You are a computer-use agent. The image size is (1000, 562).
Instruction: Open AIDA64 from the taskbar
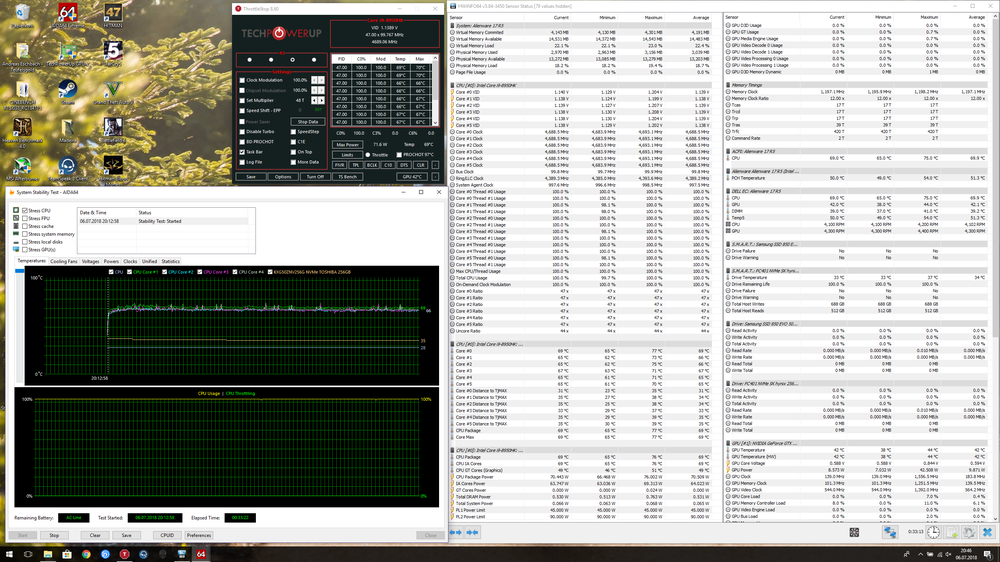pyautogui.click(x=200, y=552)
